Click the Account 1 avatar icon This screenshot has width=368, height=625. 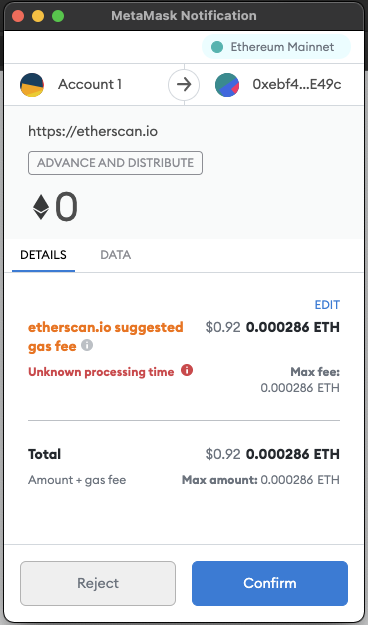click(x=32, y=85)
